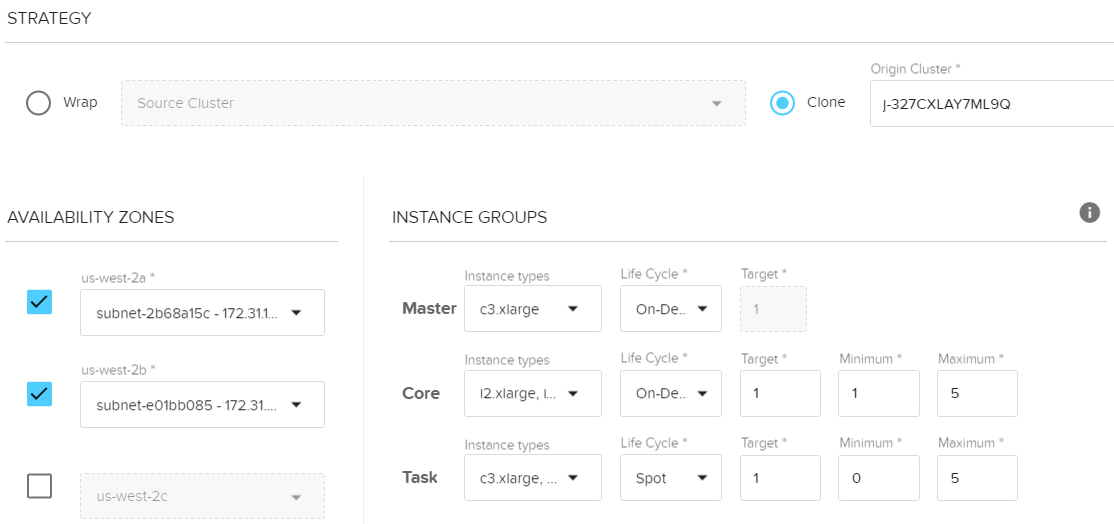Screen dimensions: 1114x524
Task: Open the Source Cluster dropdown
Action: pyautogui.click(x=433, y=103)
